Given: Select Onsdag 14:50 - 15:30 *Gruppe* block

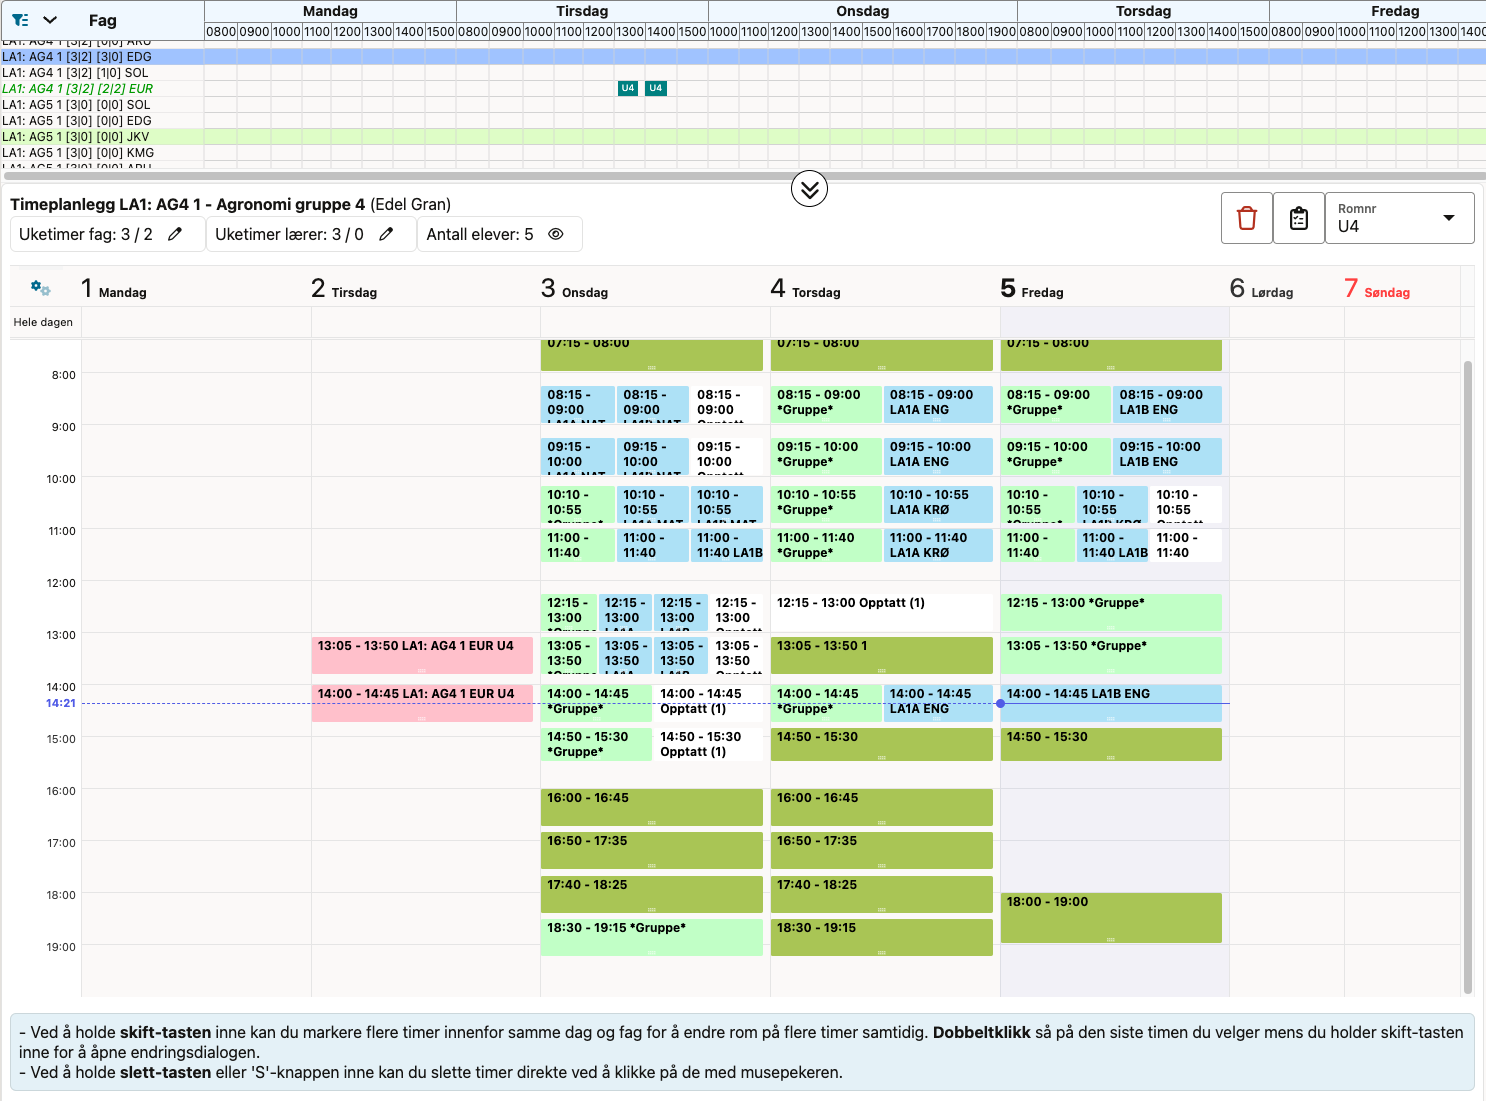Looking at the screenshot, I should point(596,745).
